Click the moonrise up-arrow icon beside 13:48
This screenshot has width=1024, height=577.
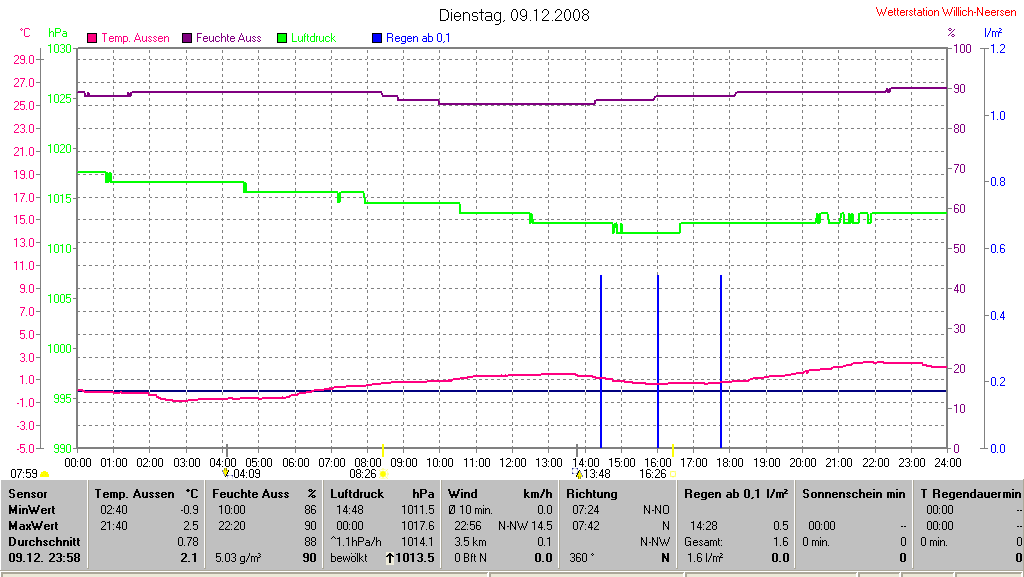[578, 473]
